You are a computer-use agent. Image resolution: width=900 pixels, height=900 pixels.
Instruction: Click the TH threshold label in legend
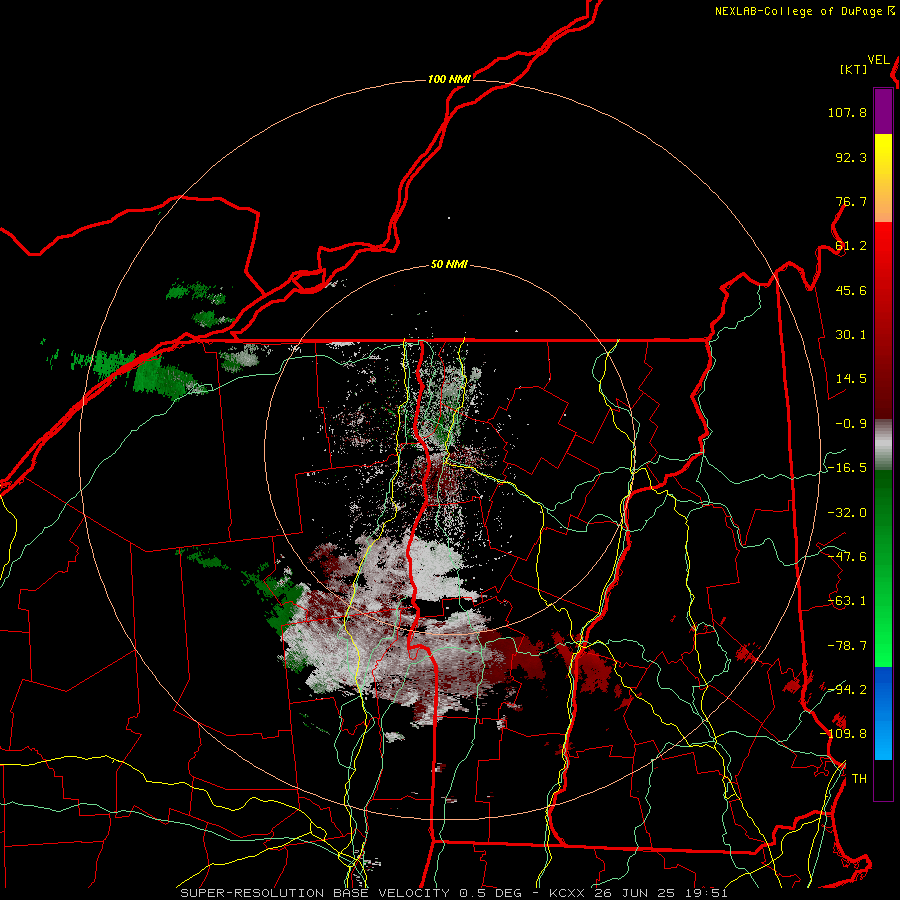pyautogui.click(x=859, y=779)
